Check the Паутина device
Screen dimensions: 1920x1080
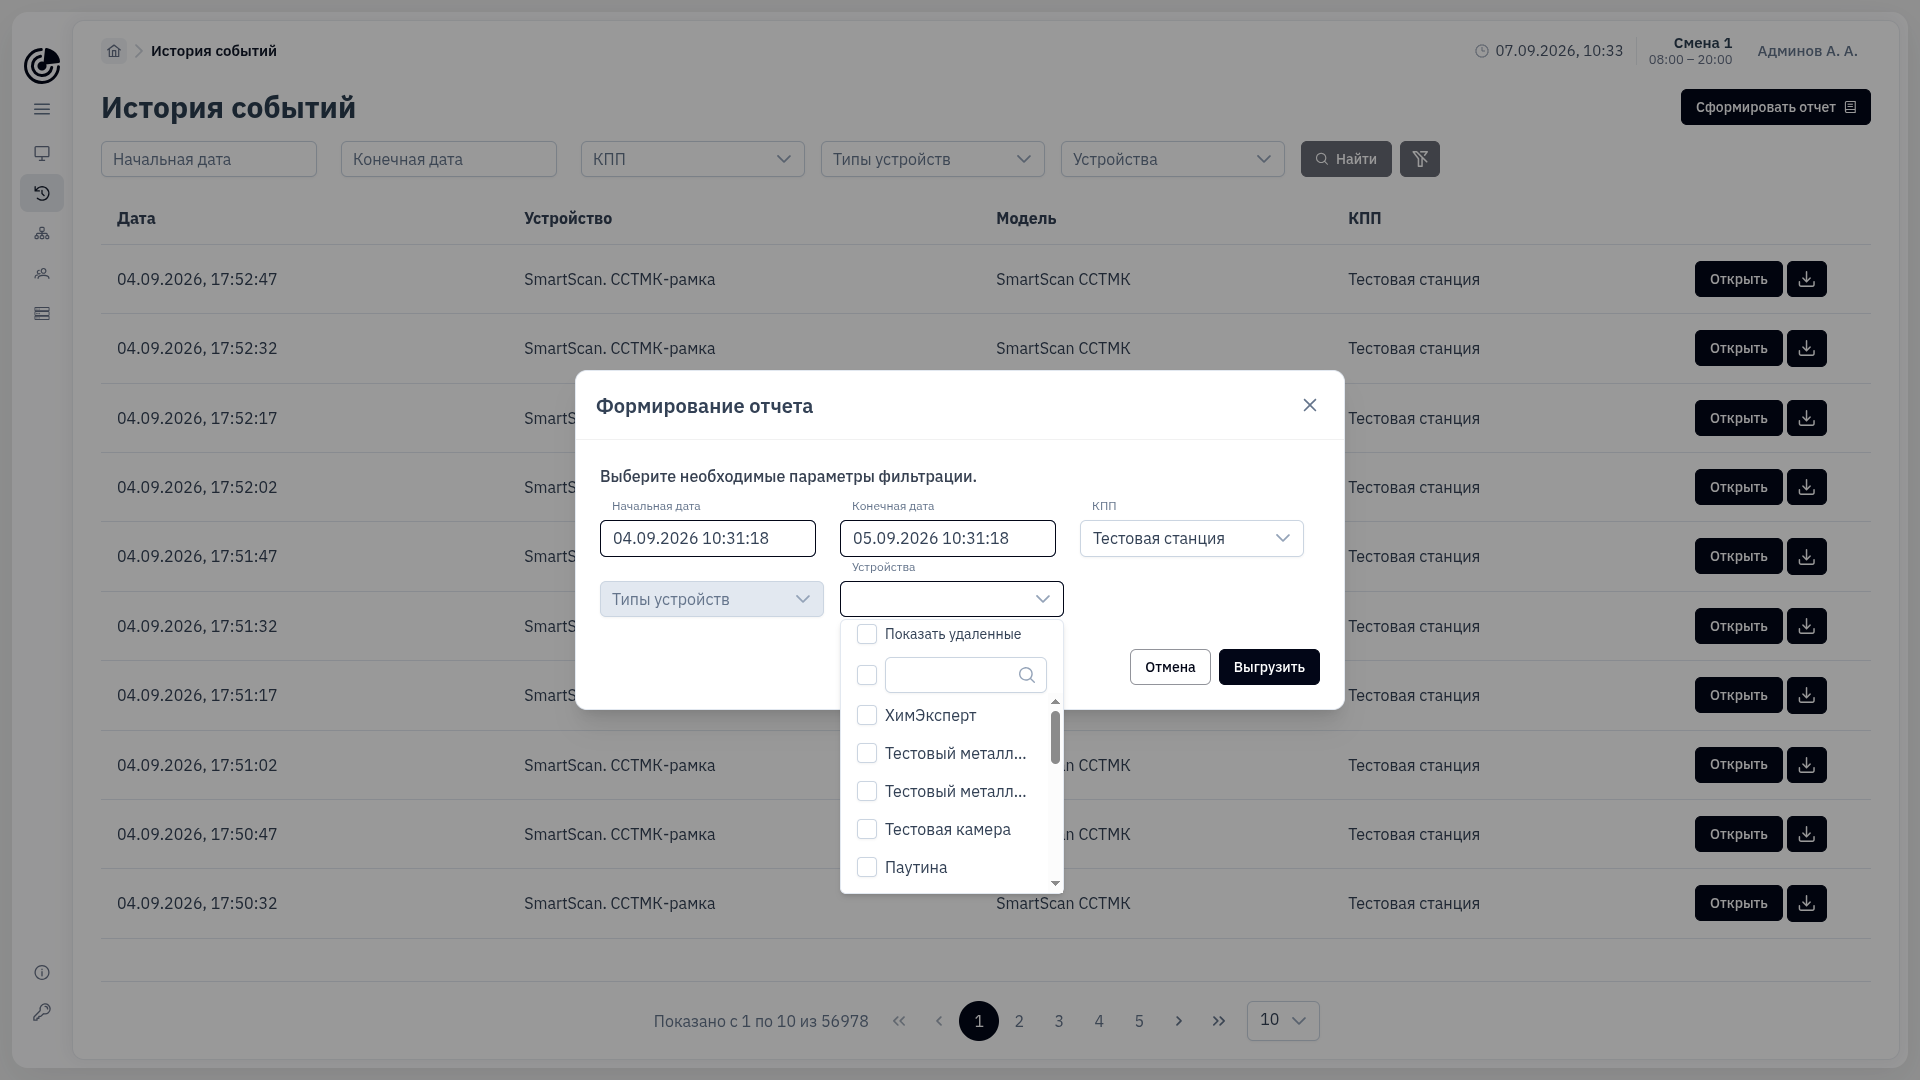coord(867,867)
